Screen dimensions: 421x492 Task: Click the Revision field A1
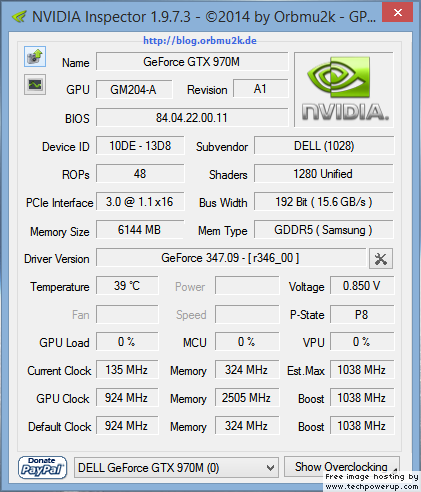pyautogui.click(x=260, y=89)
